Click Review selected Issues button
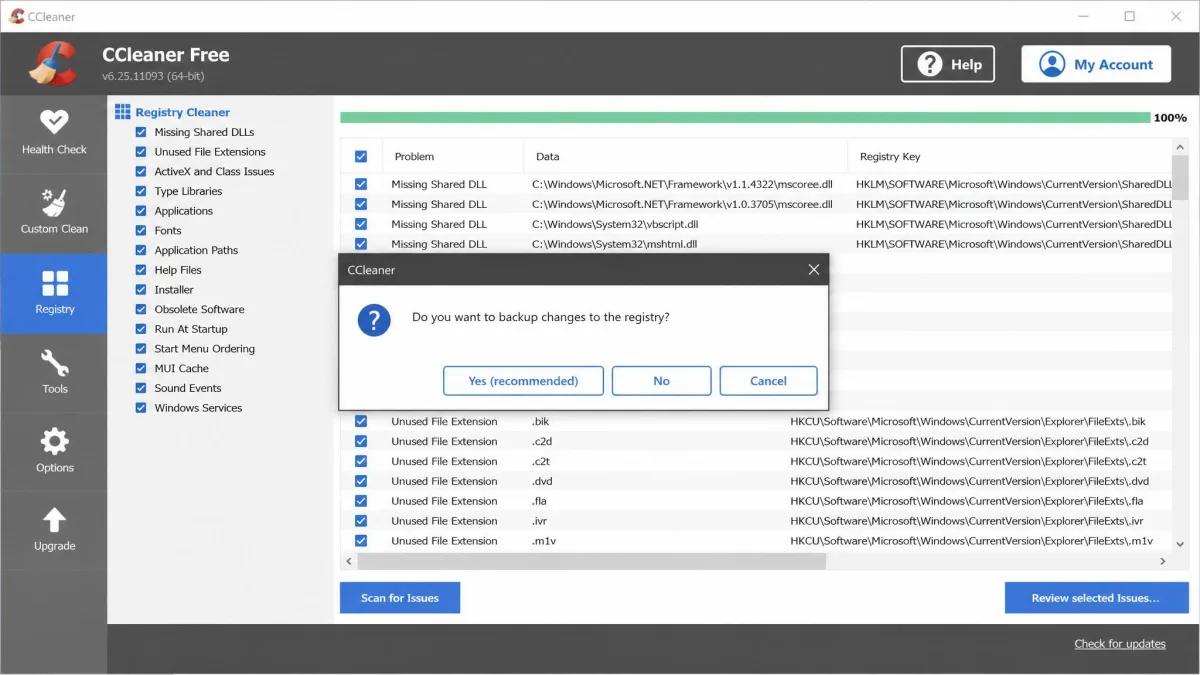 click(1096, 598)
